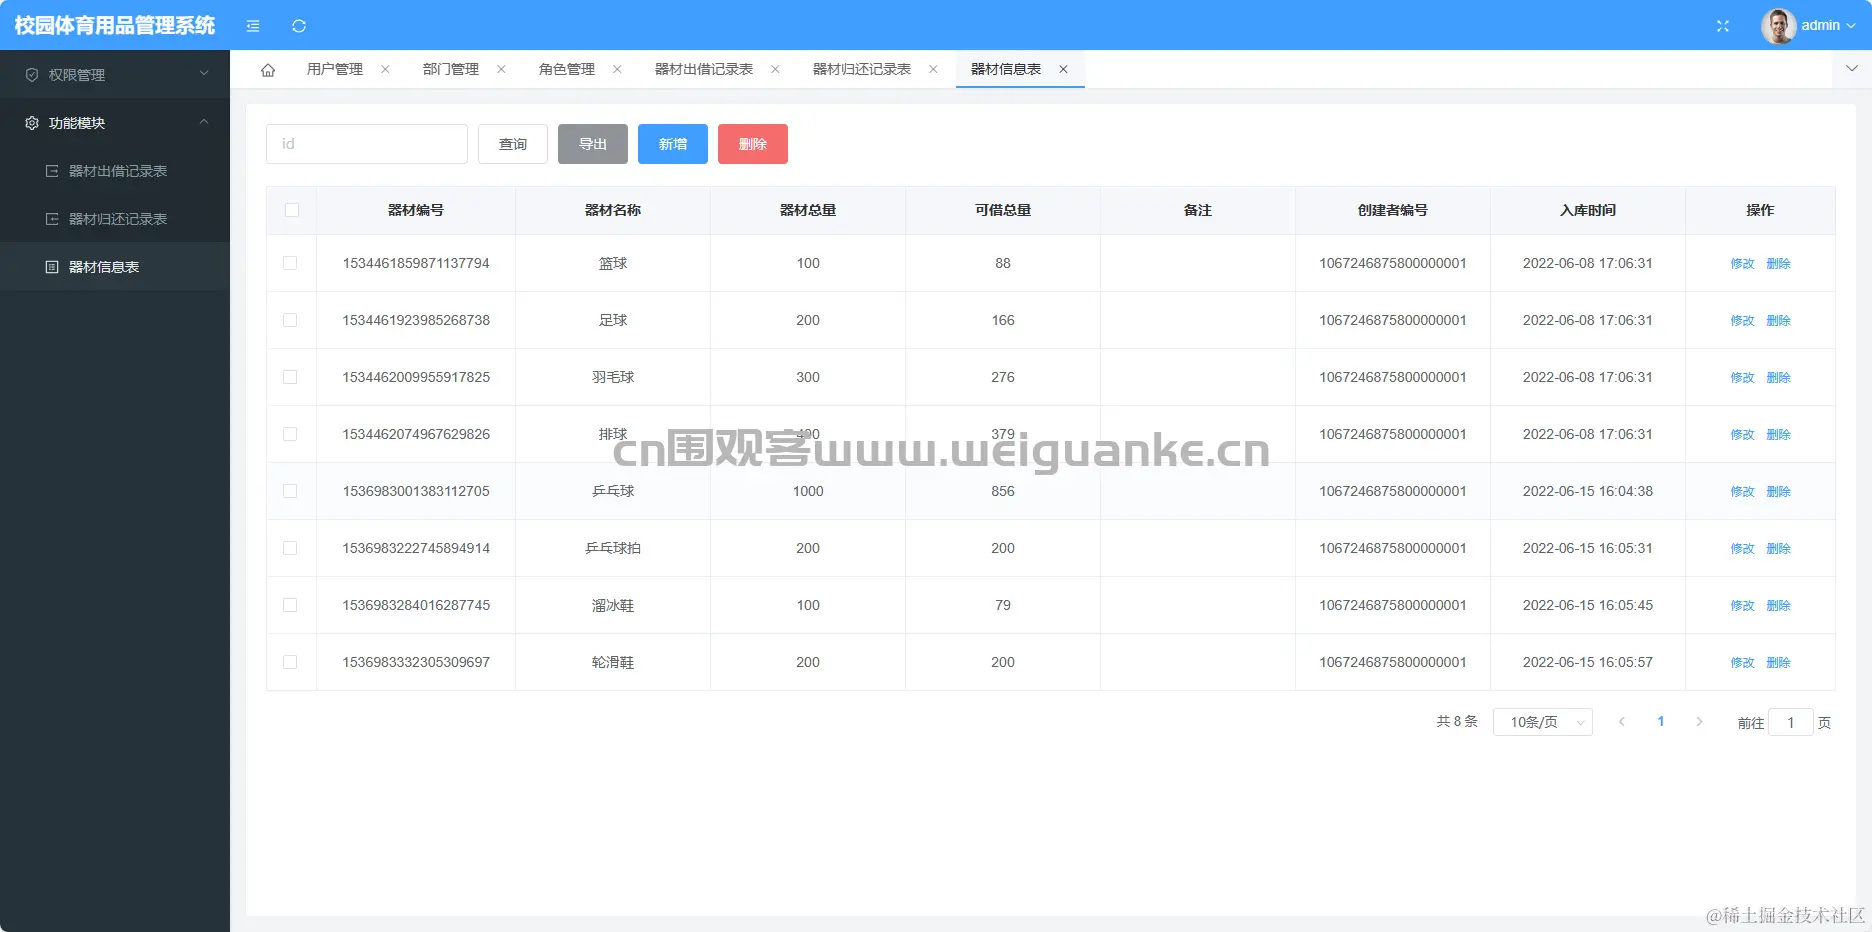This screenshot has height=932, width=1872.
Task: Click the 共 8 条 total count text
Action: click(x=1457, y=722)
